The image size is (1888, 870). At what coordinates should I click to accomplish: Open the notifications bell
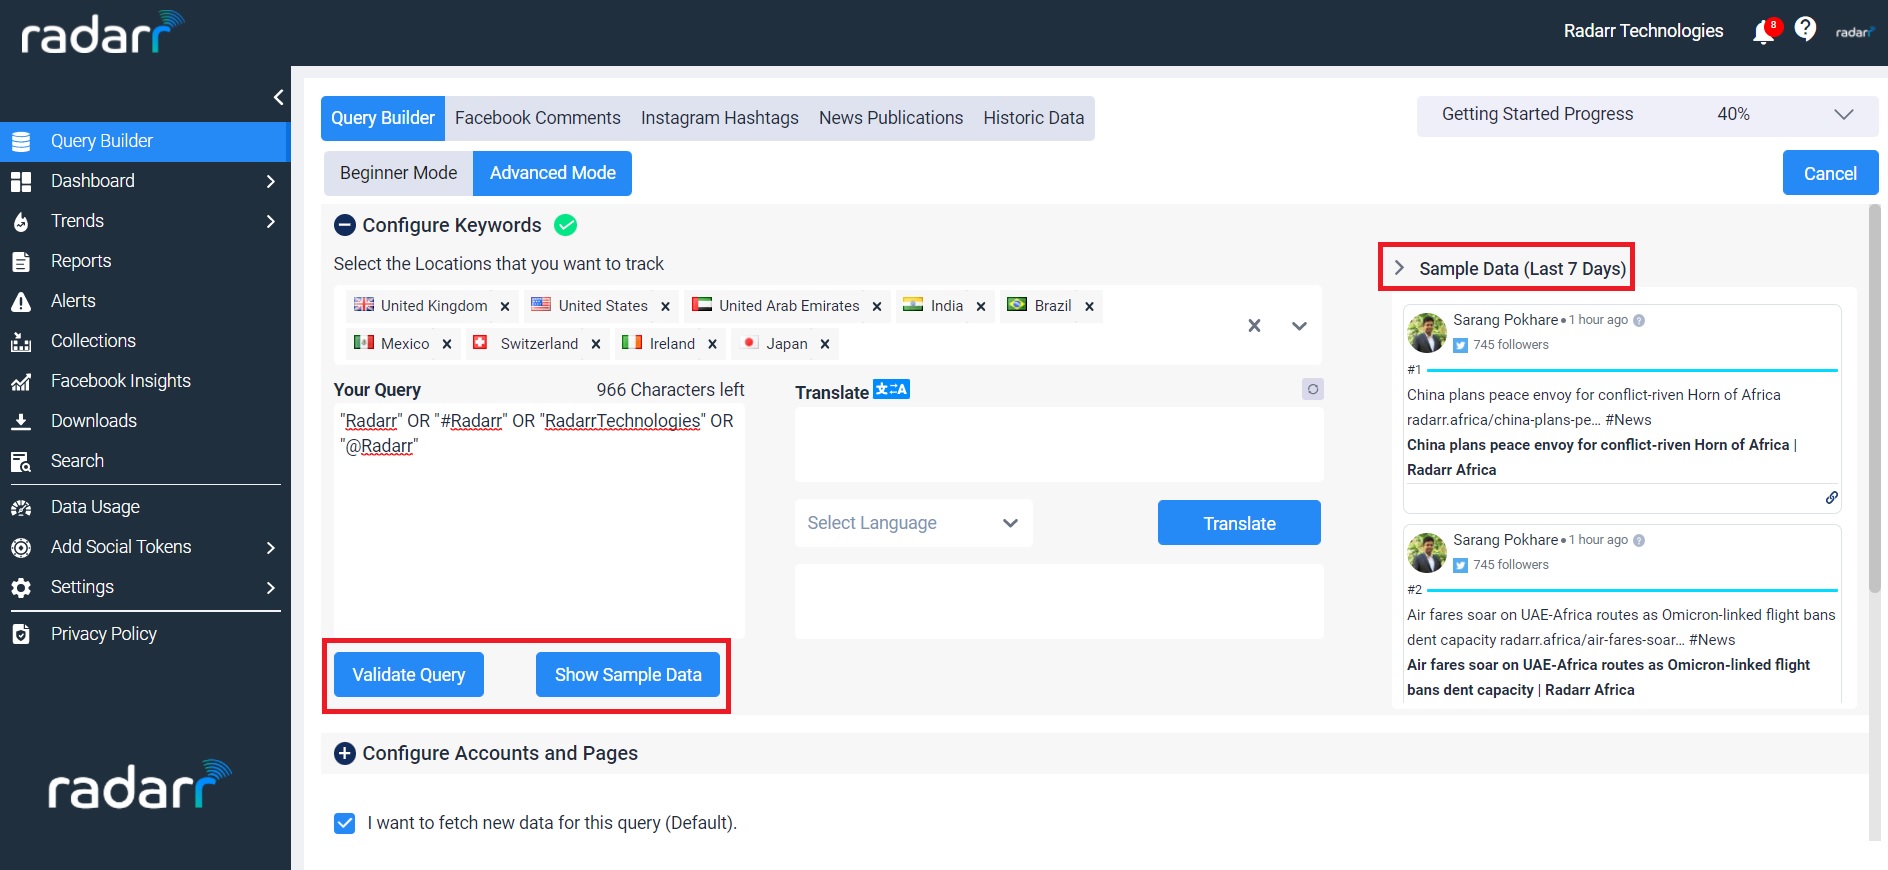pyautogui.click(x=1764, y=31)
